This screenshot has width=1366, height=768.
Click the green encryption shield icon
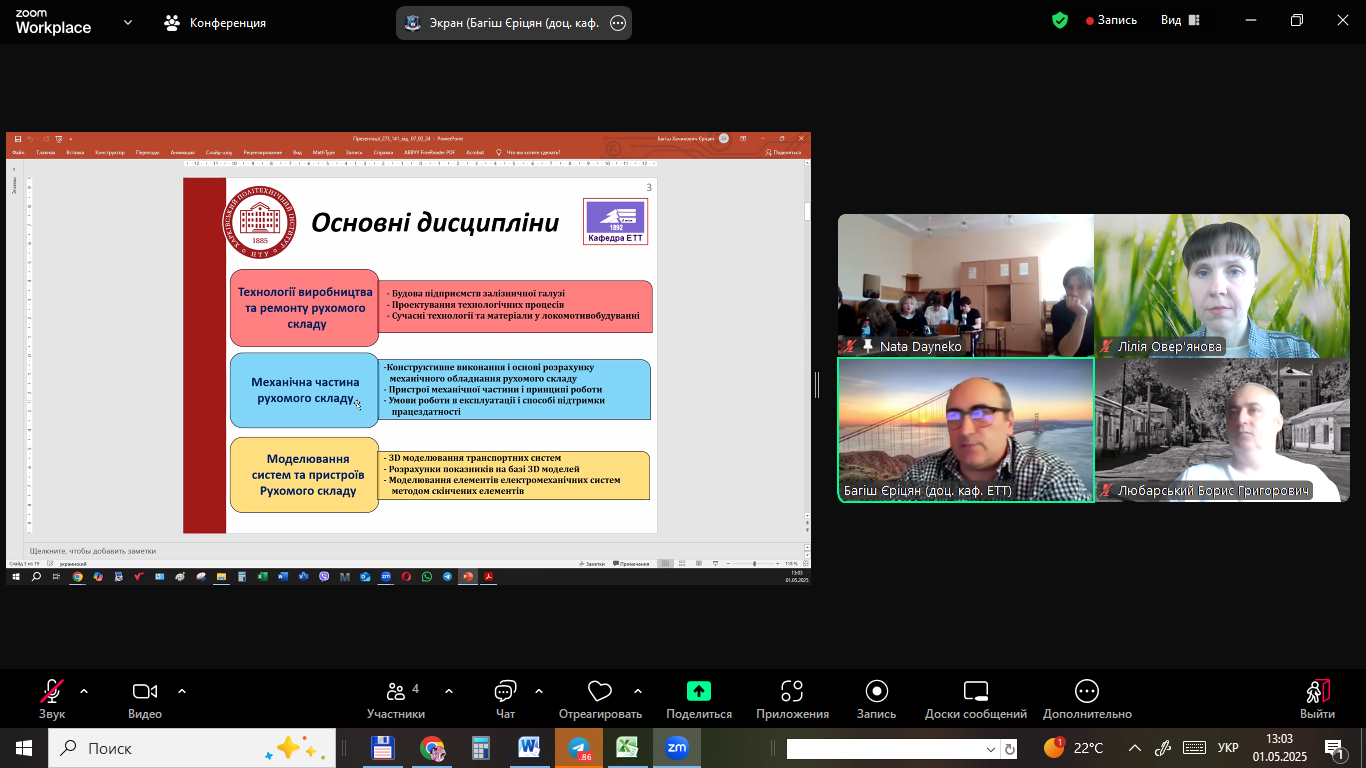1060,20
